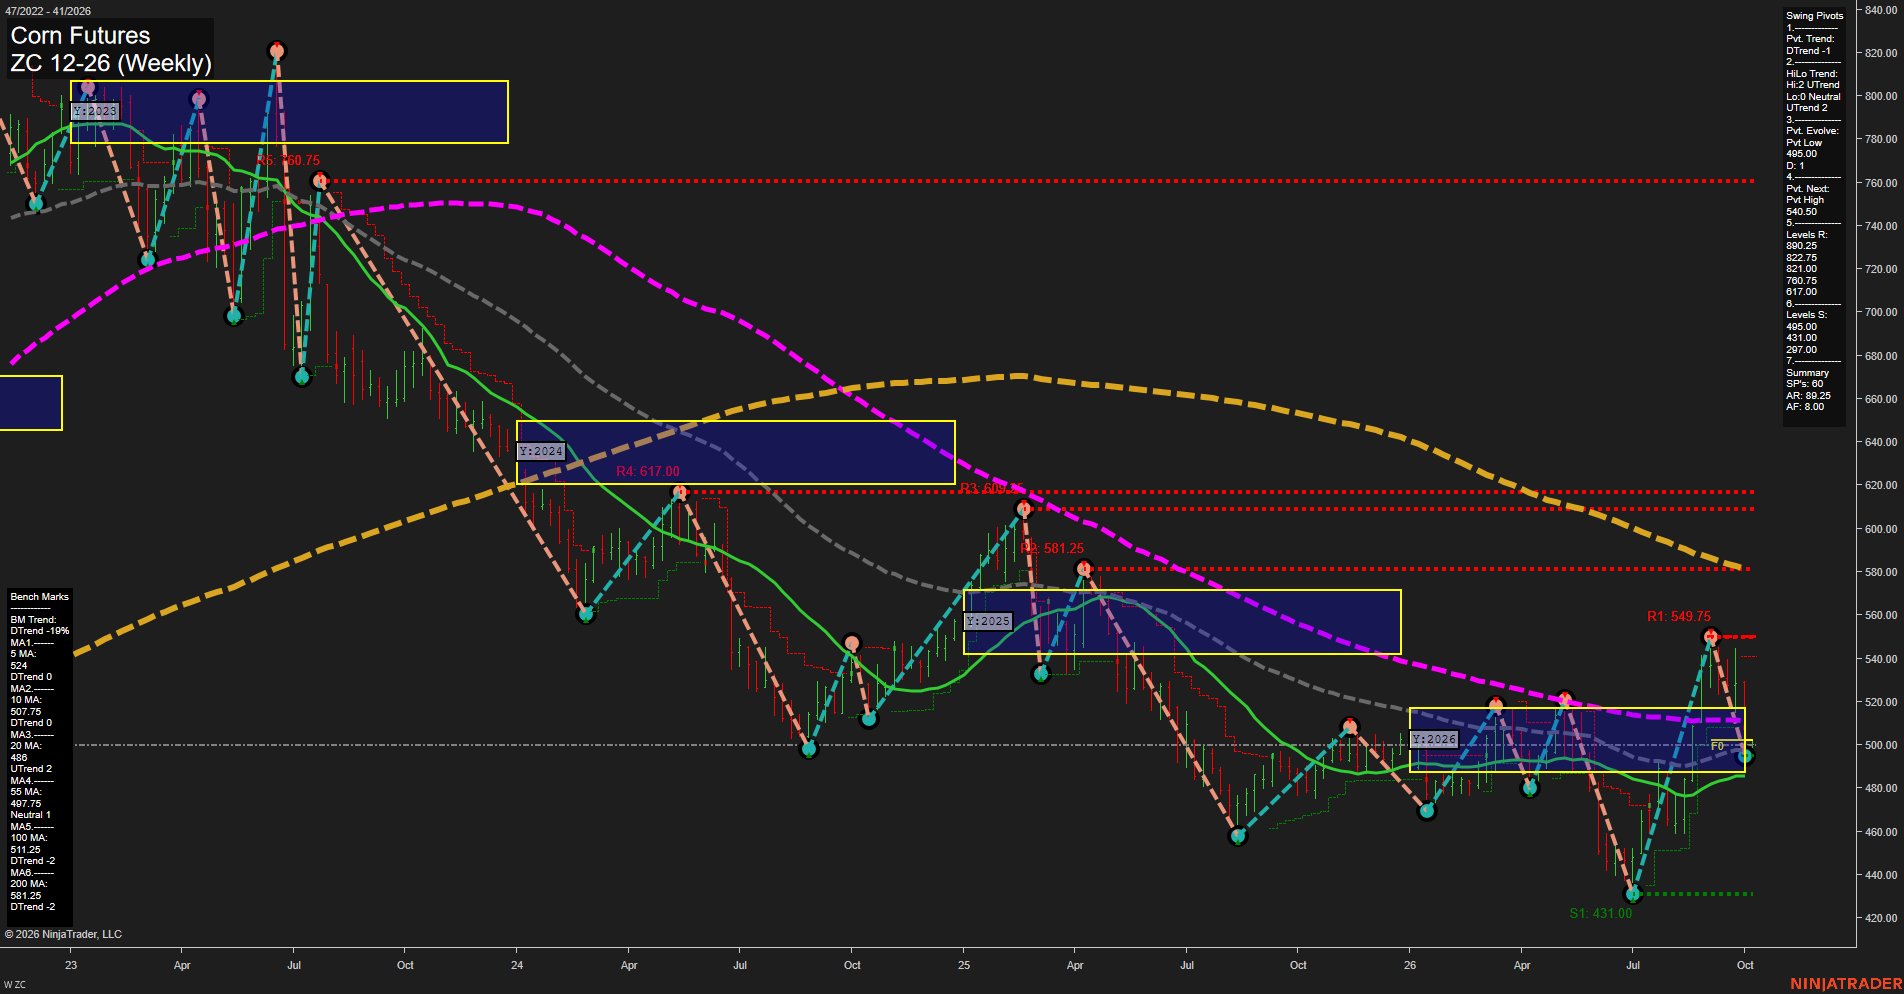Click the "AR: 89.25" summary line
Screen dimensions: 1904x994
pyautogui.click(x=1808, y=396)
